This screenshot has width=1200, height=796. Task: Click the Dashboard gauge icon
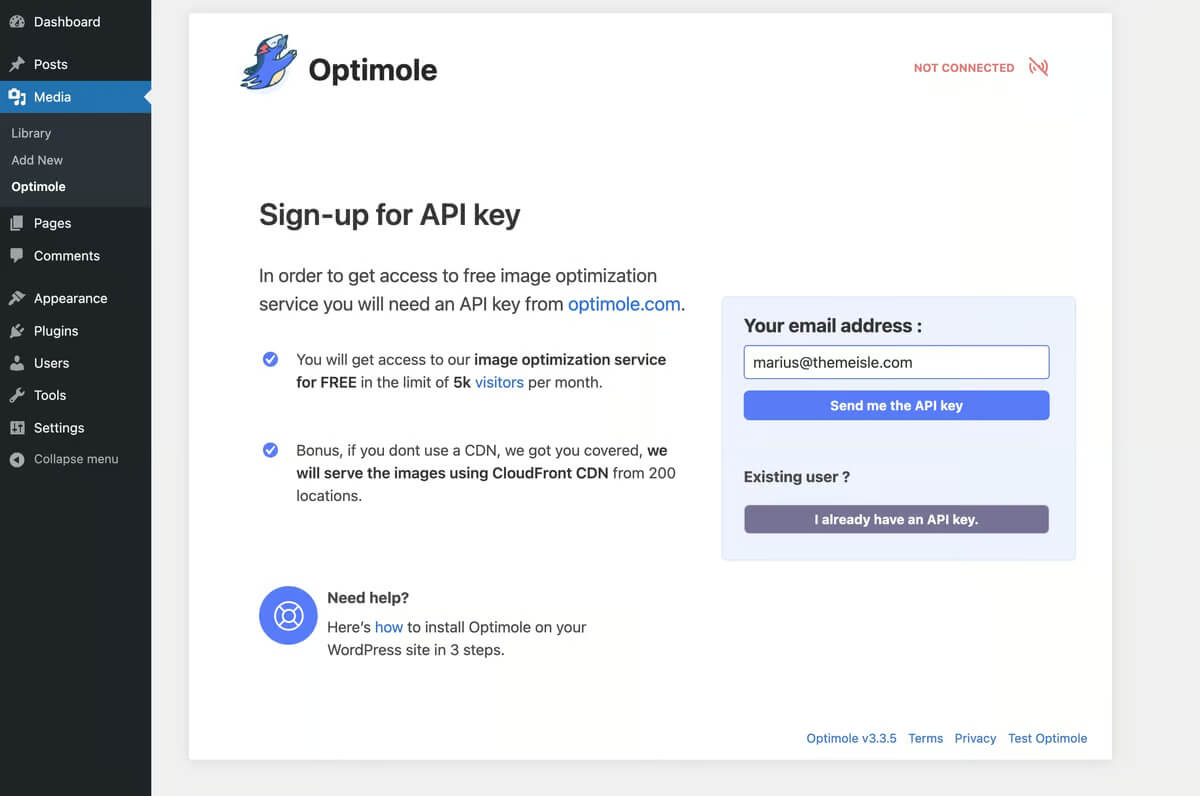point(17,21)
